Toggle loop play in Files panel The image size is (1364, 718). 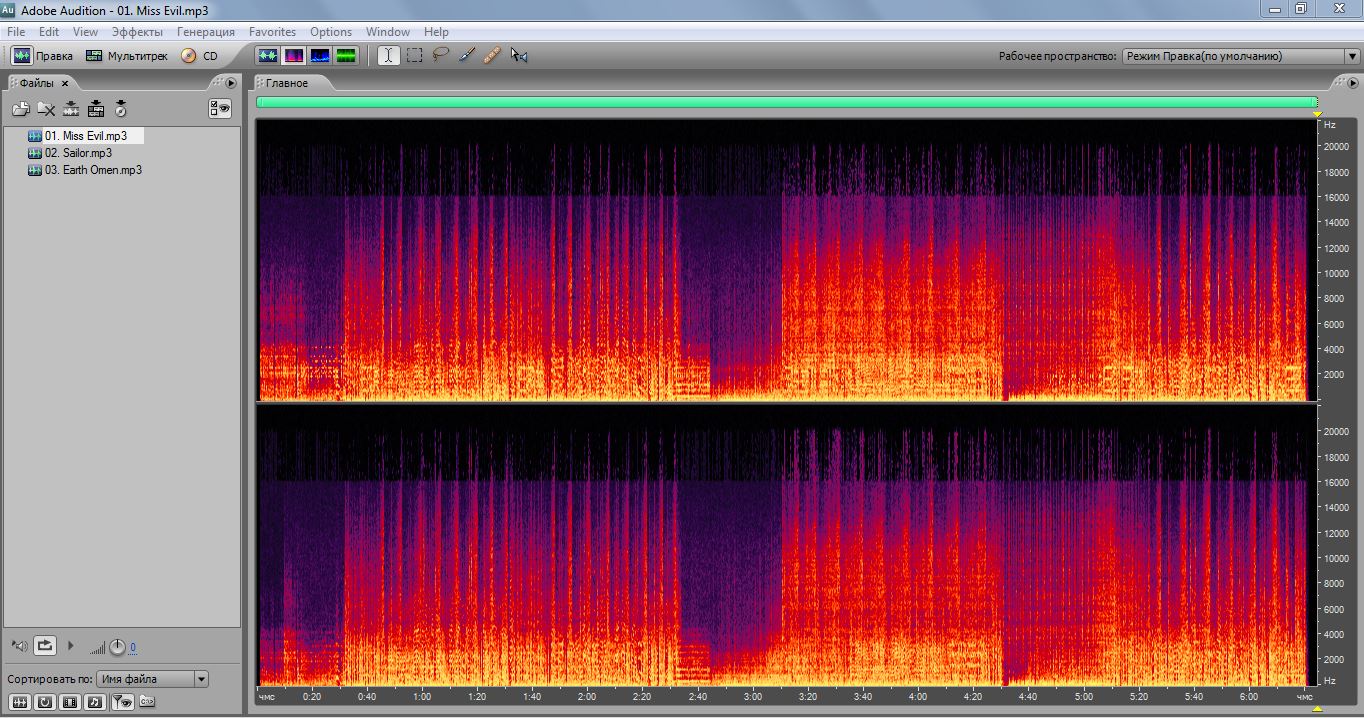(x=45, y=646)
